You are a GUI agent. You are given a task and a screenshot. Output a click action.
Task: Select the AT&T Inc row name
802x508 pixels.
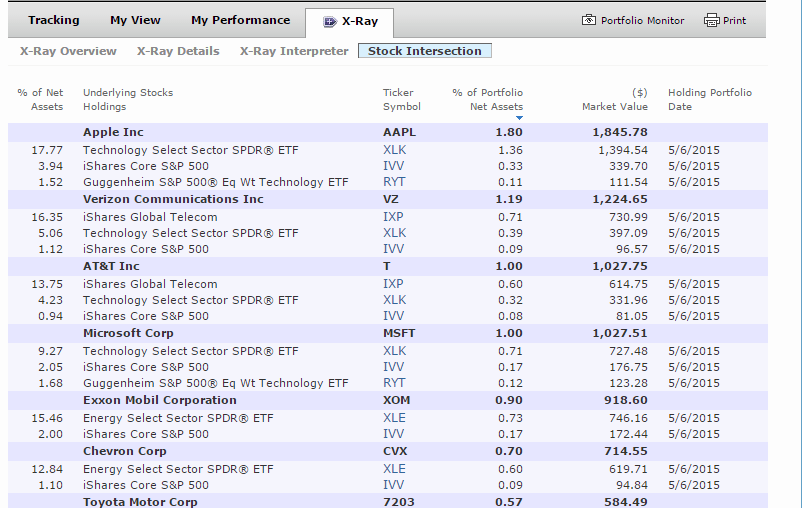[111, 266]
